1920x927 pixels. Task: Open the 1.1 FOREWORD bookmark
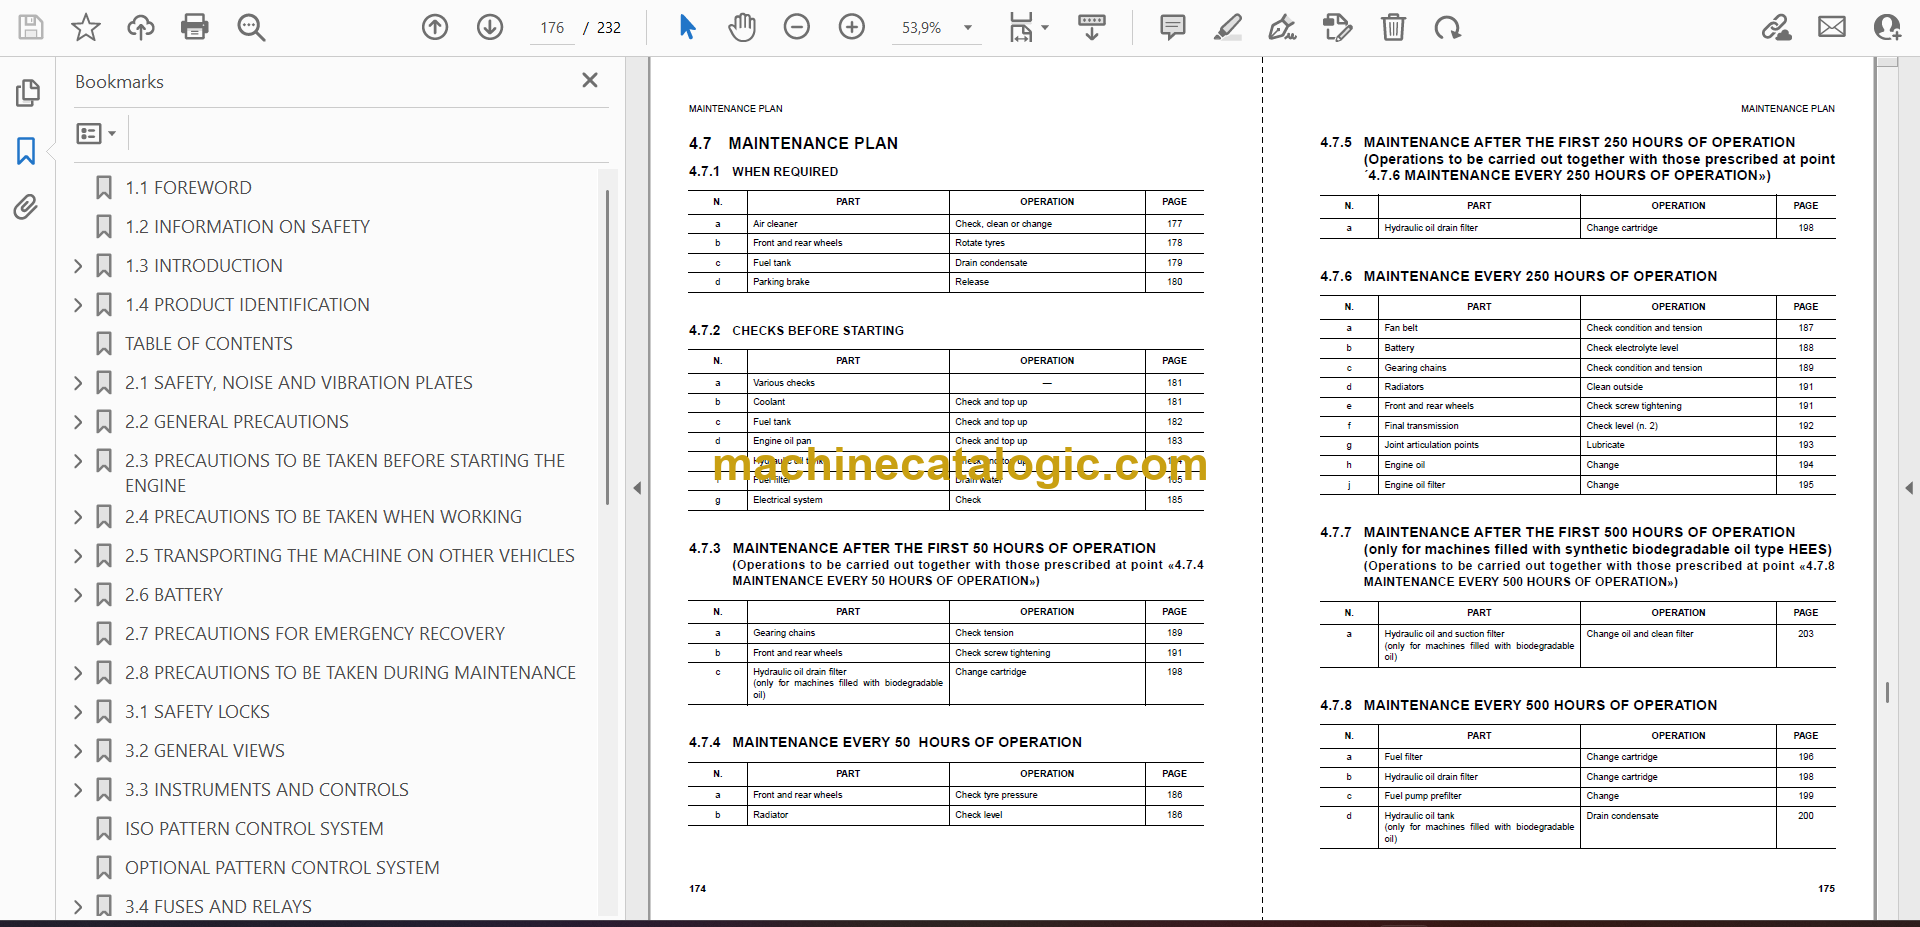pos(188,188)
